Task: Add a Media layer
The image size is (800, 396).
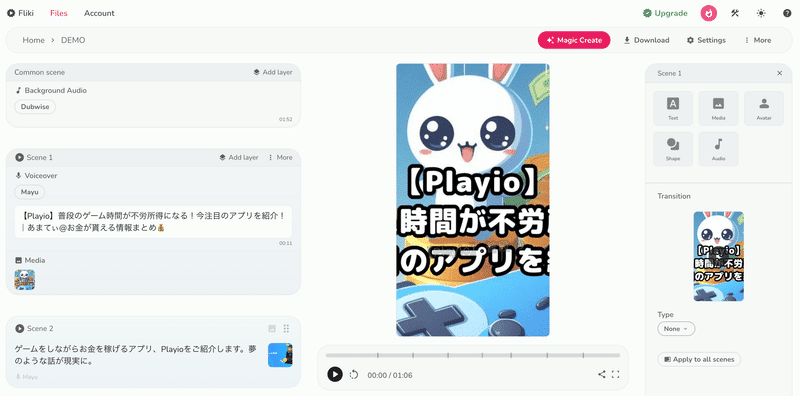Action: click(718, 108)
